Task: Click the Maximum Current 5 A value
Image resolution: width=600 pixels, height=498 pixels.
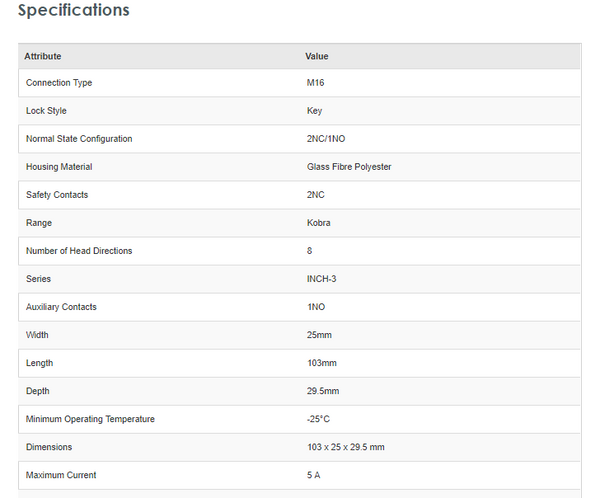Action: 313,475
